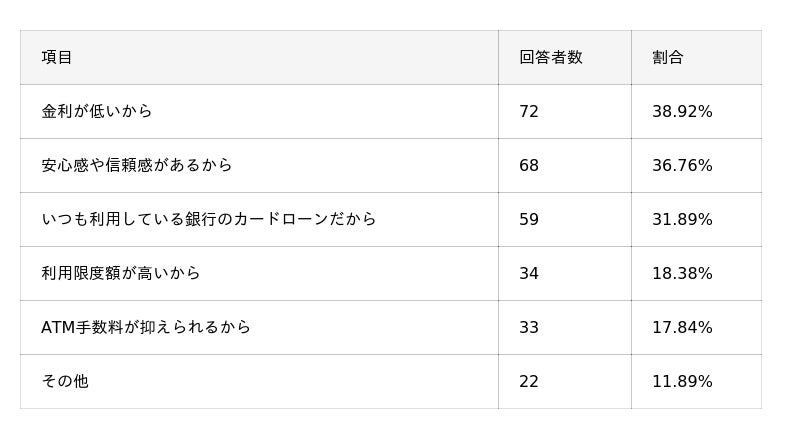Click respondent count 34
The width and height of the screenshot is (800, 439).
(529, 274)
